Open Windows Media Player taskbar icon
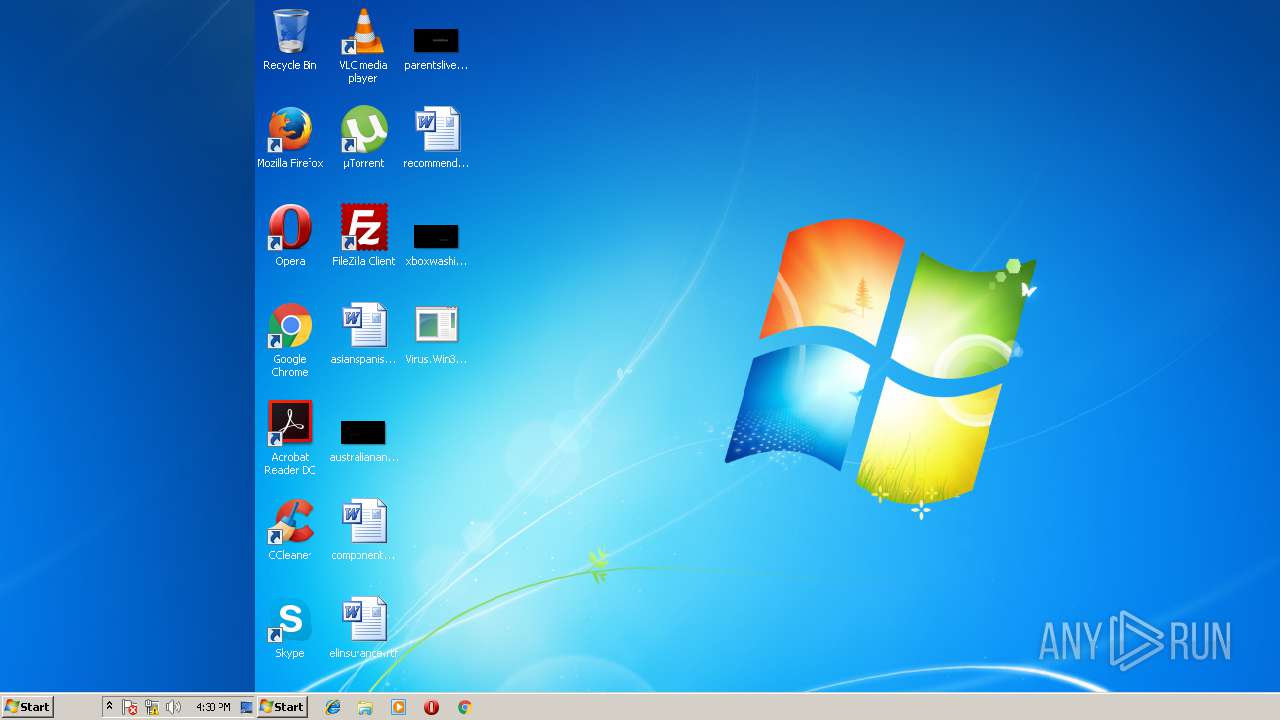 coord(398,707)
